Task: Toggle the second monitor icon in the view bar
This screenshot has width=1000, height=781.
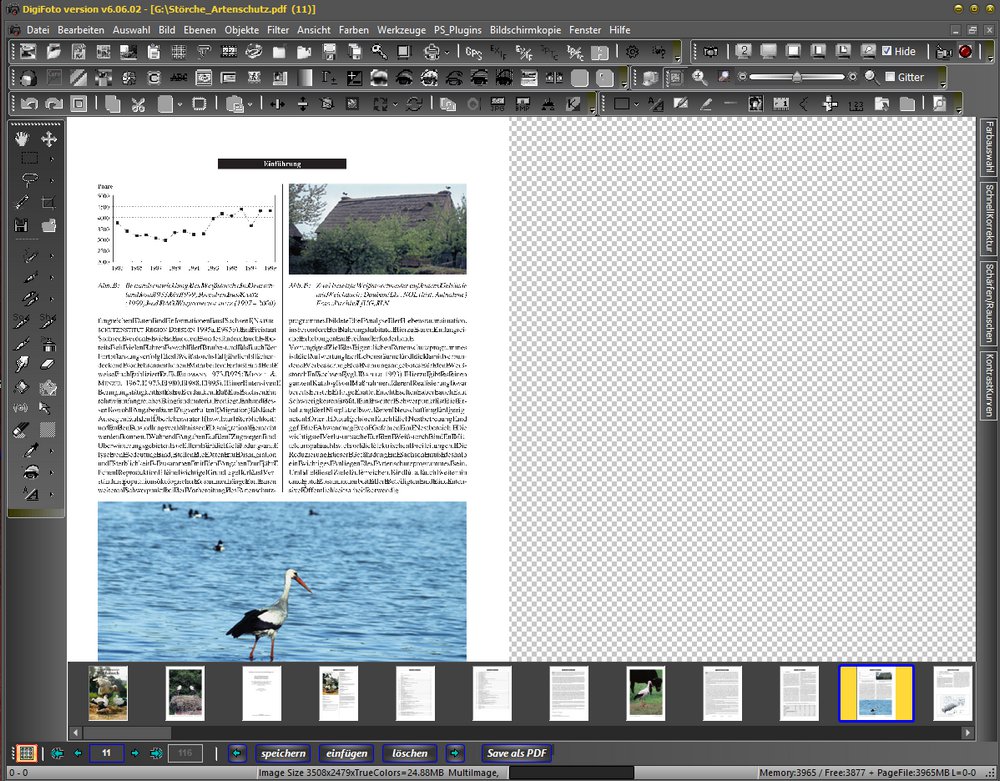Action: tap(742, 51)
